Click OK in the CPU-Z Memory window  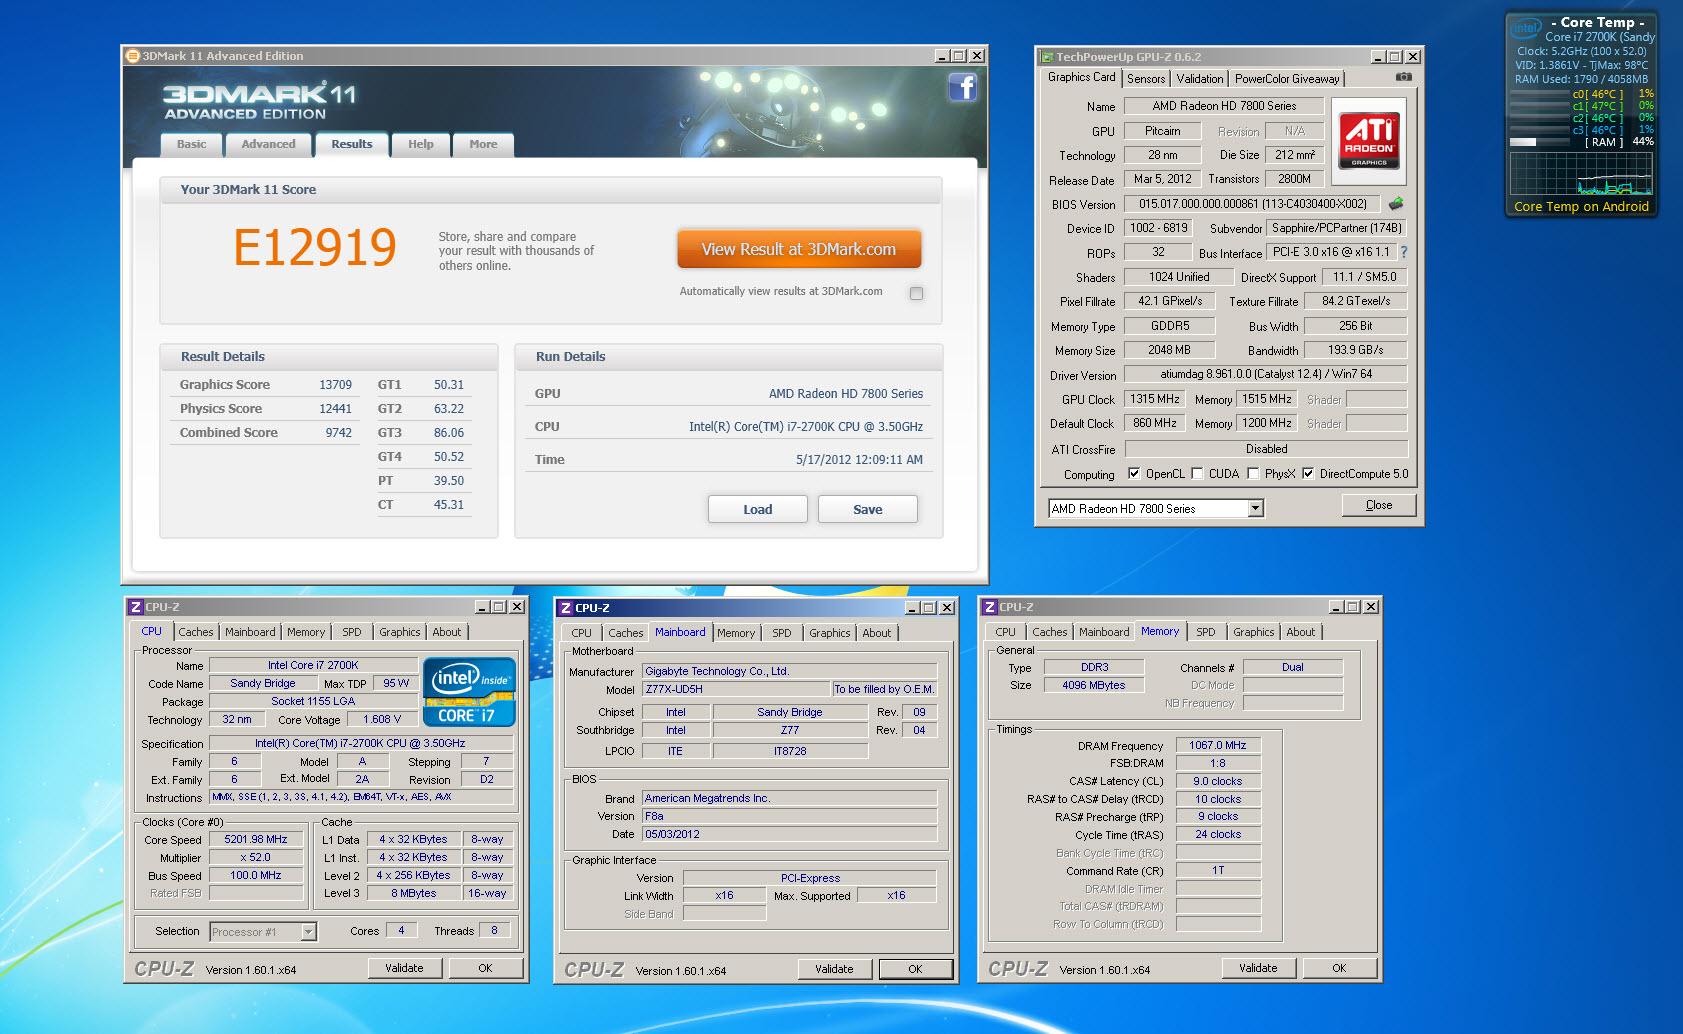coord(1339,968)
